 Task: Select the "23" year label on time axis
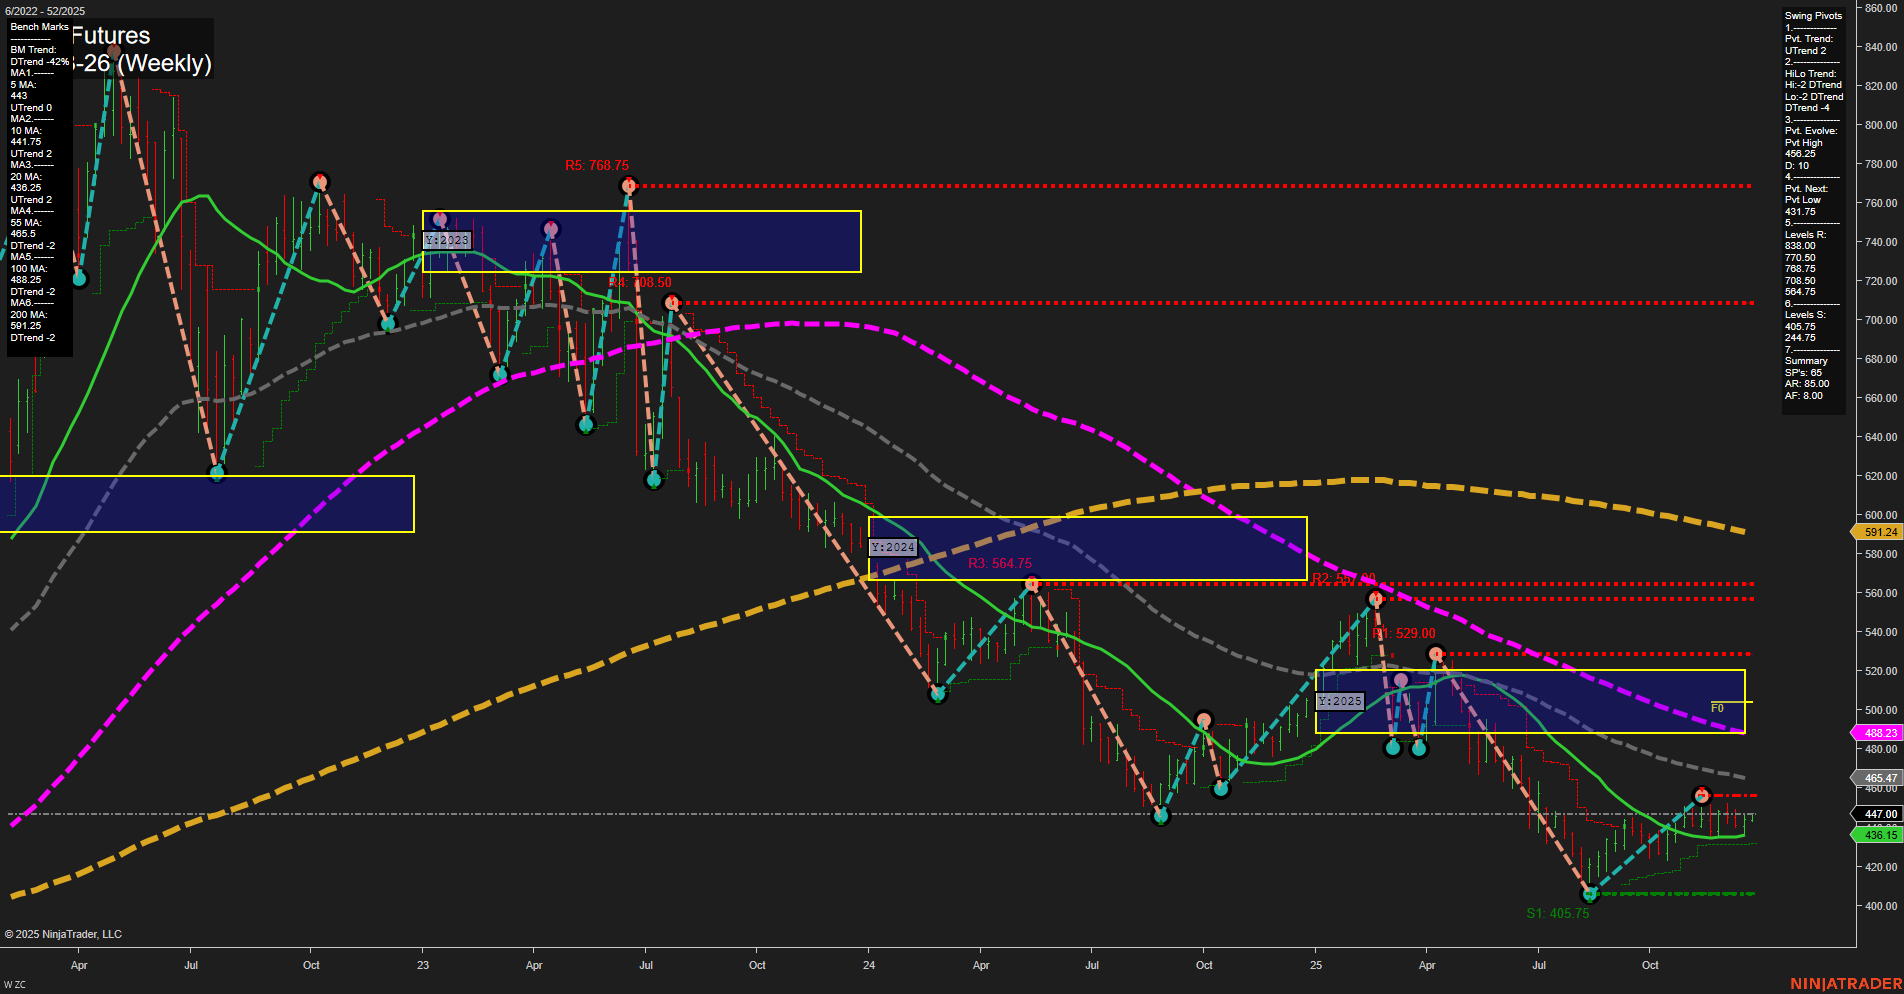coord(423,966)
